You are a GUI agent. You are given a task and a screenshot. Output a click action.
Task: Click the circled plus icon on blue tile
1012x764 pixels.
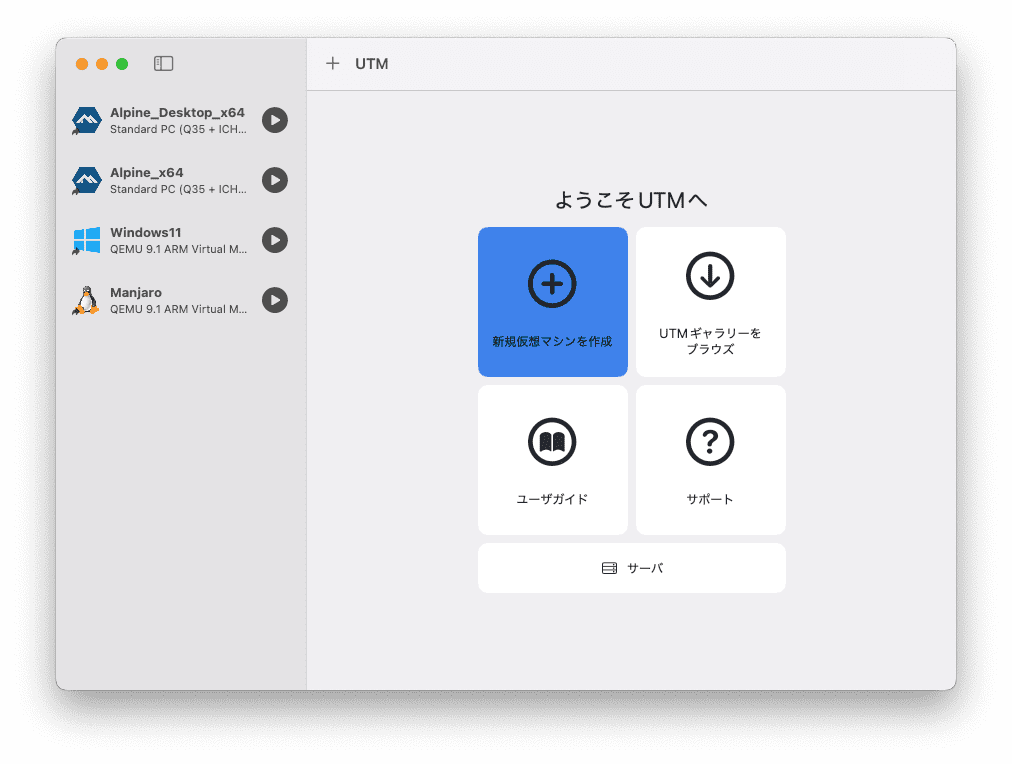coord(552,284)
